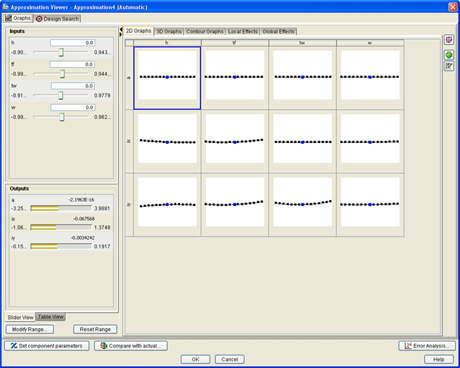The image size is (460, 368).
Task: Click the tf input slider handle
Action: pyautogui.click(x=62, y=74)
